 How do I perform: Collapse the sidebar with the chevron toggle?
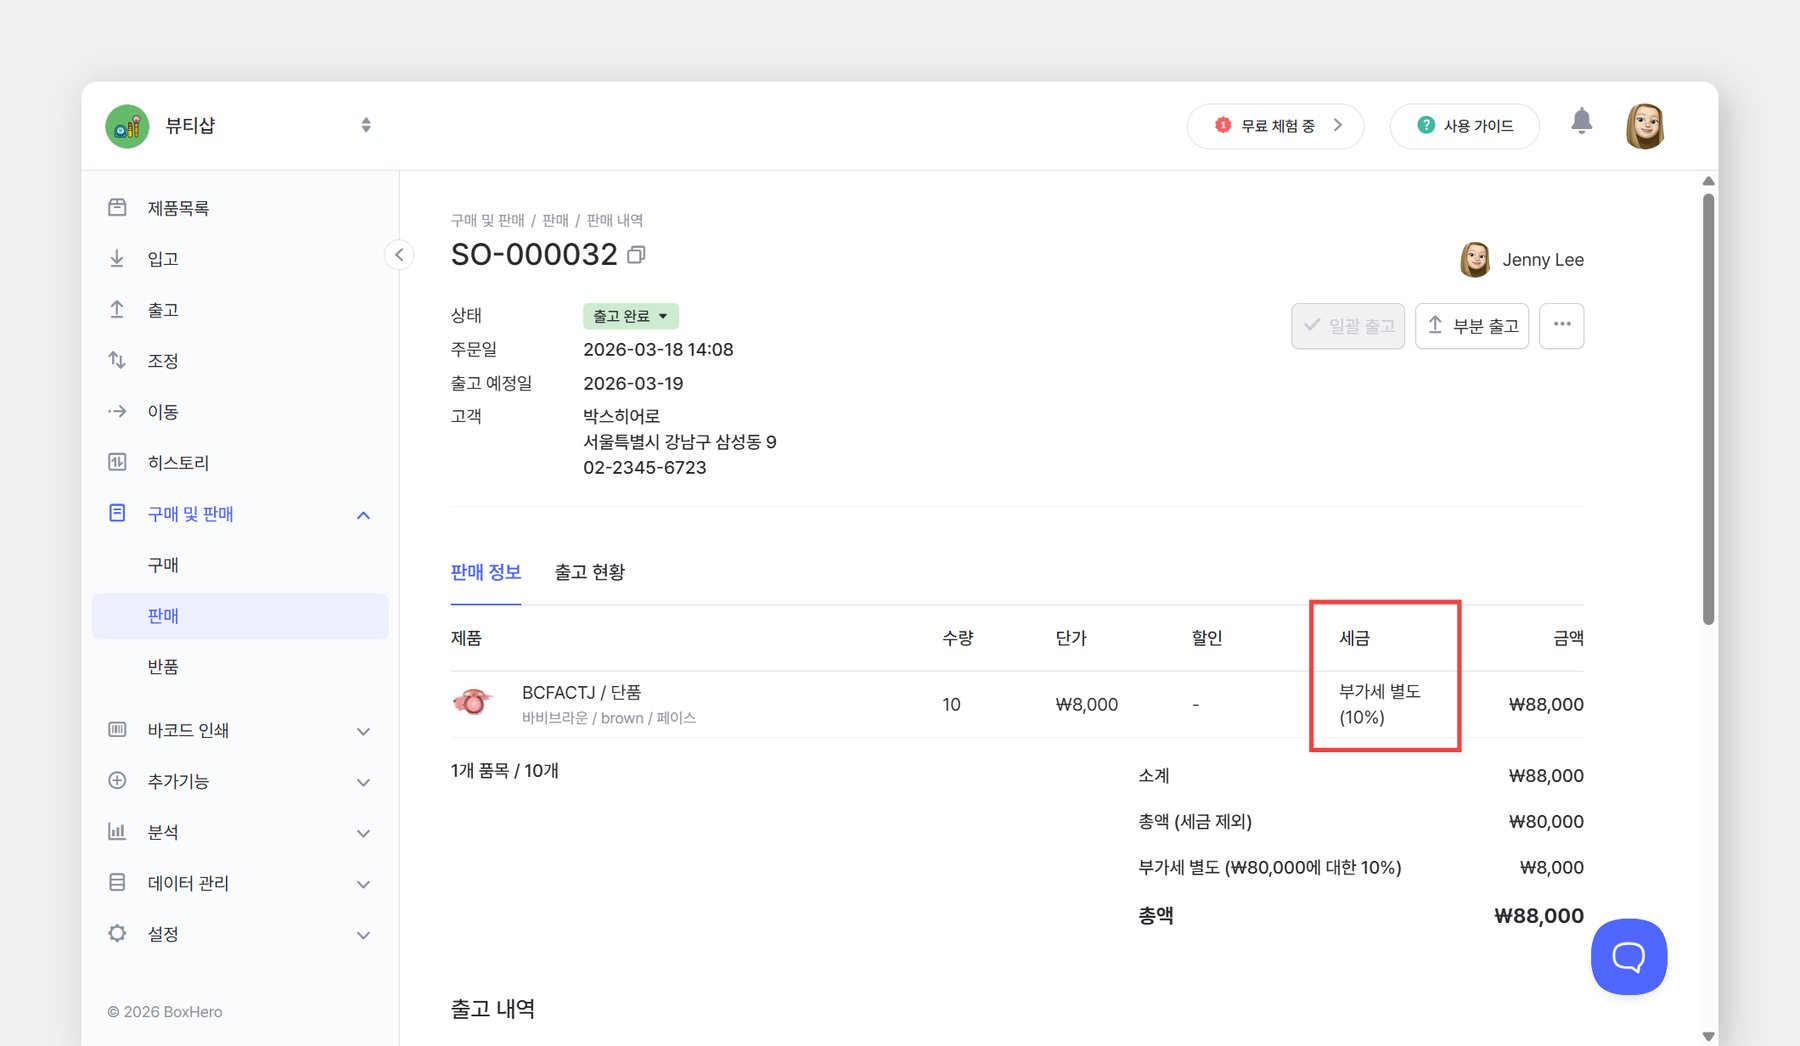tap(399, 255)
